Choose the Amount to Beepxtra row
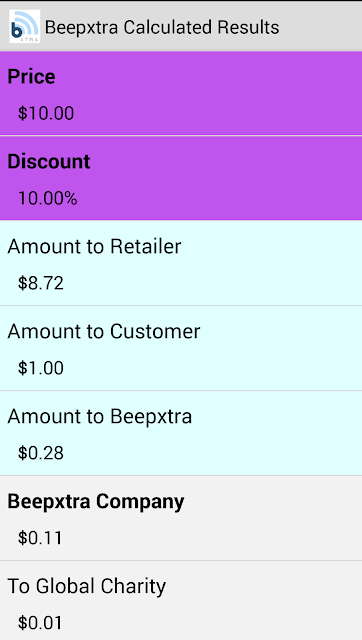The height and width of the screenshot is (640, 362). tap(181, 433)
